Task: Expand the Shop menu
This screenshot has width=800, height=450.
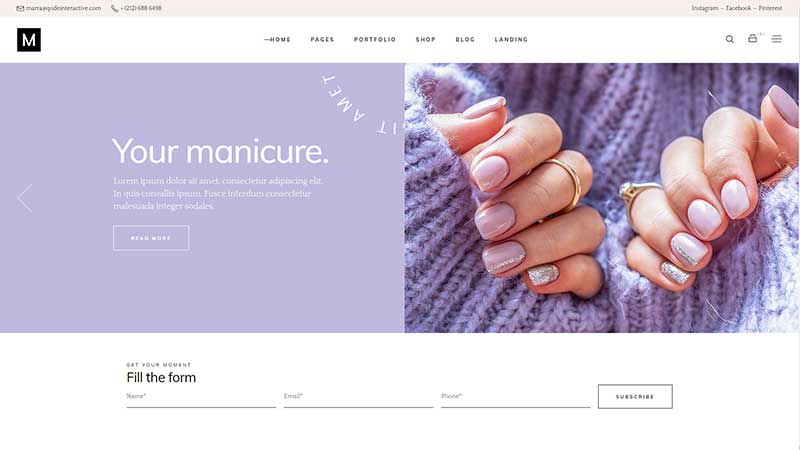Action: tap(426, 39)
